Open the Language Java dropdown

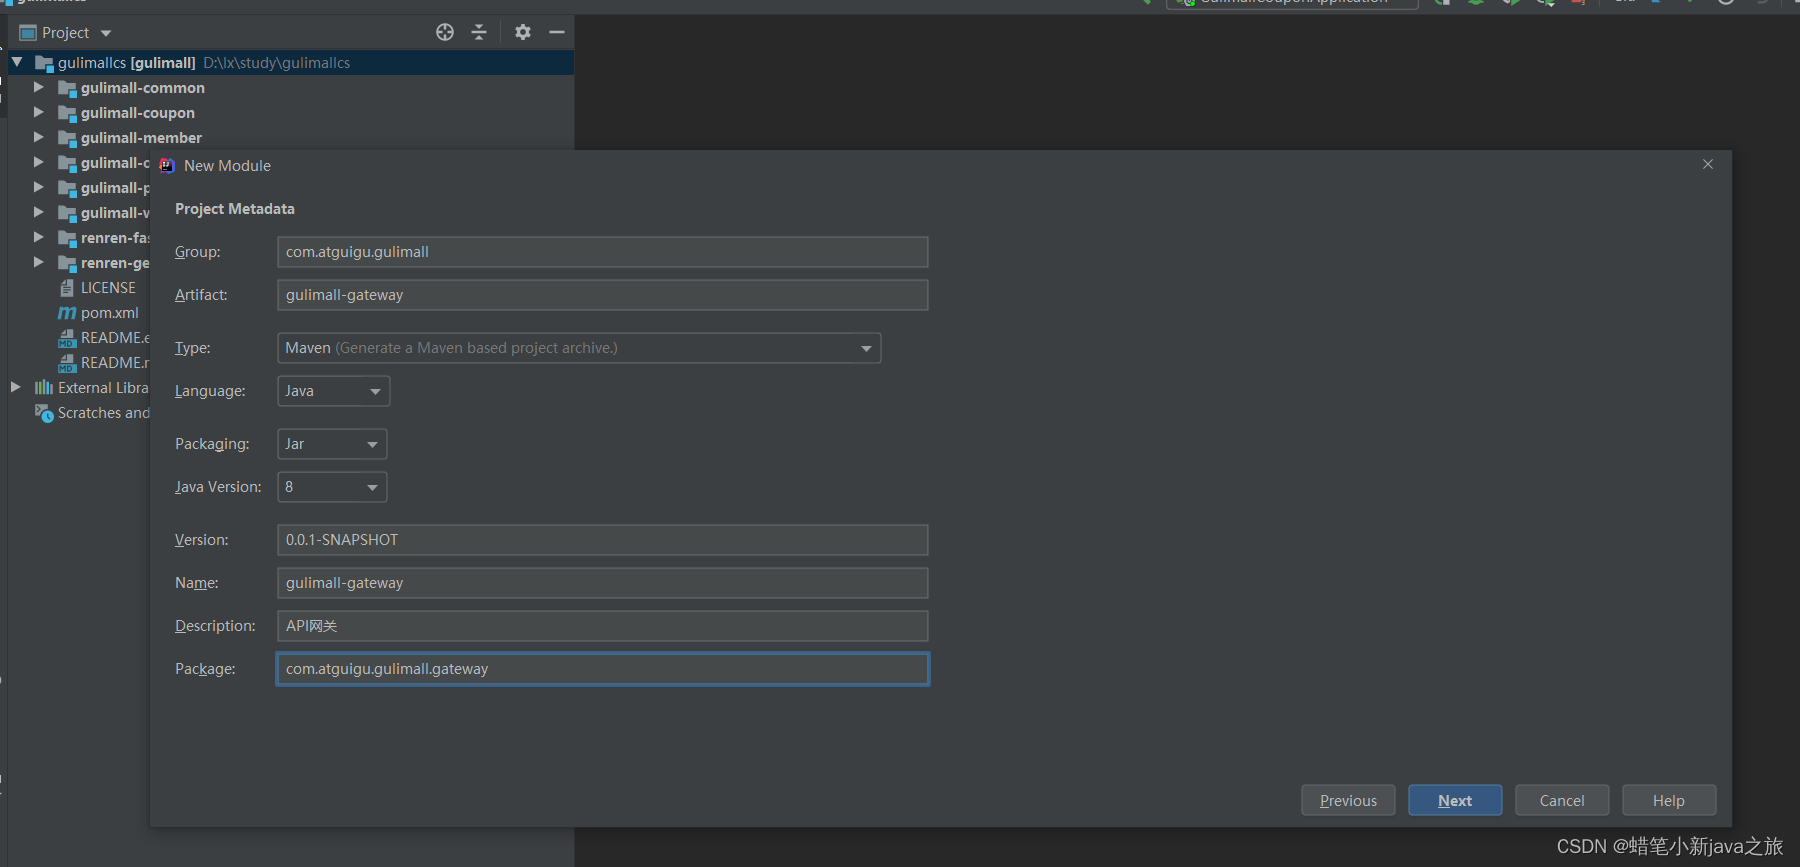(333, 391)
